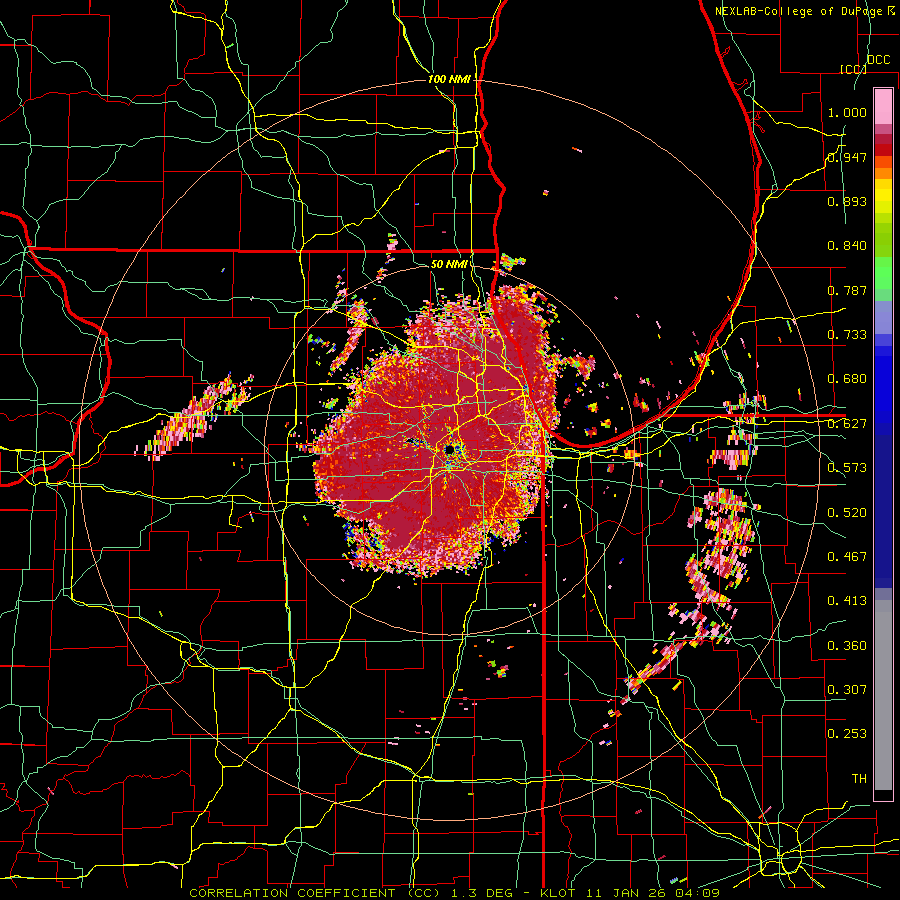Screen dimensions: 900x900
Task: Click the 0.573 scale value
Action: click(847, 468)
